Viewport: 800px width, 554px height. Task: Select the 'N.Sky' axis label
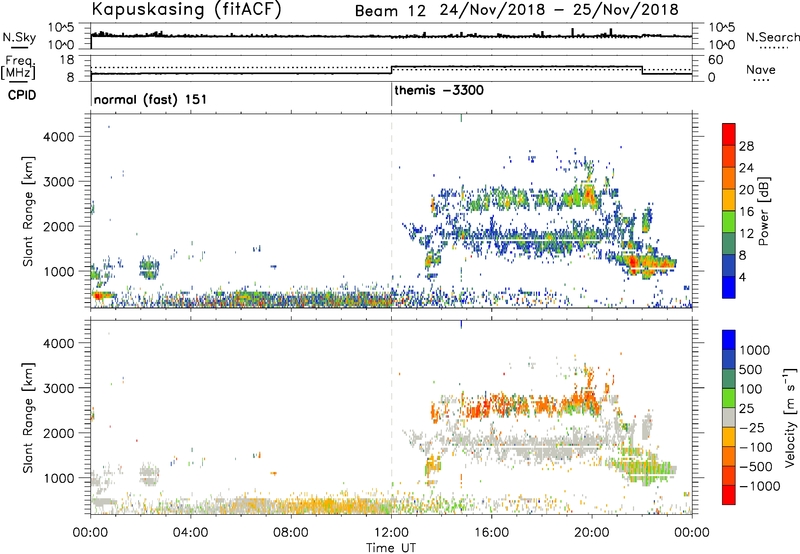coord(19,37)
